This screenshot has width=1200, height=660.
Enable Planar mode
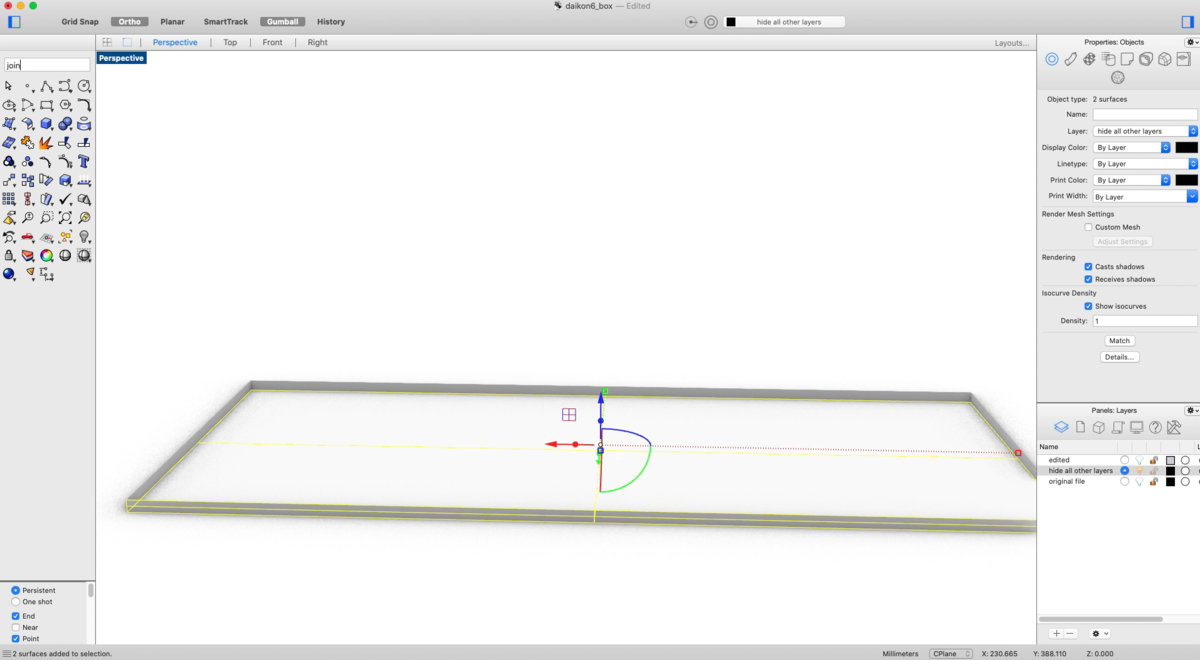coord(172,21)
